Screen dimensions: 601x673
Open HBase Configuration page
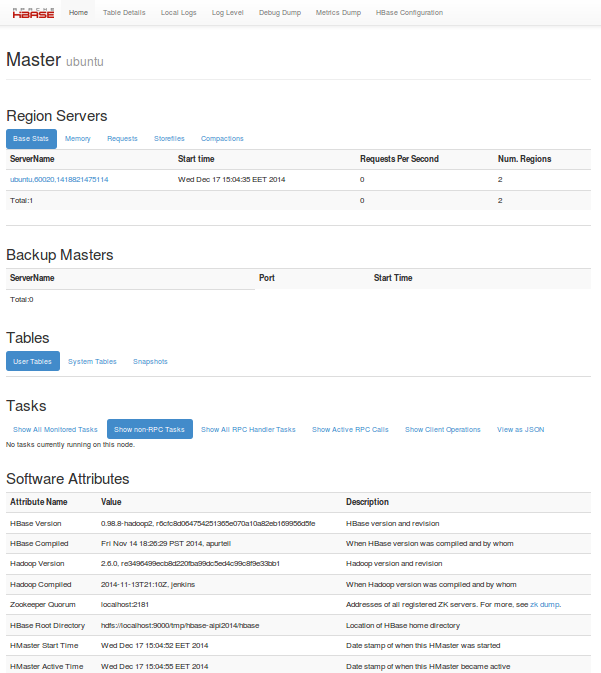pyautogui.click(x=409, y=12)
